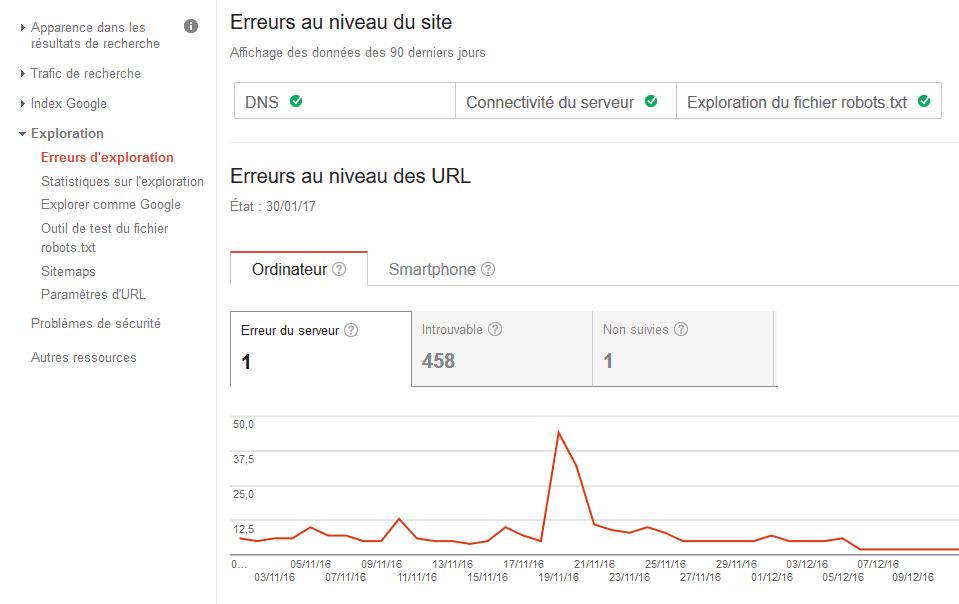Open Statistiques sur l'exploration
Screen dimensions: 959x604
point(122,181)
